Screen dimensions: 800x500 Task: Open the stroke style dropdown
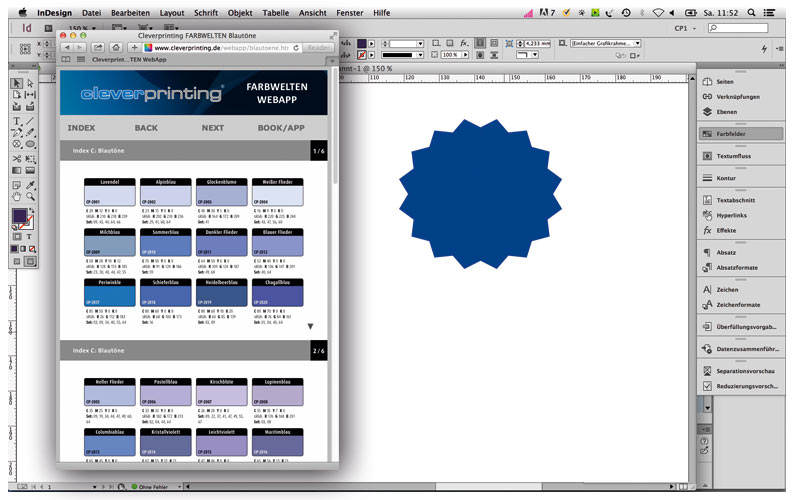[x=420, y=55]
